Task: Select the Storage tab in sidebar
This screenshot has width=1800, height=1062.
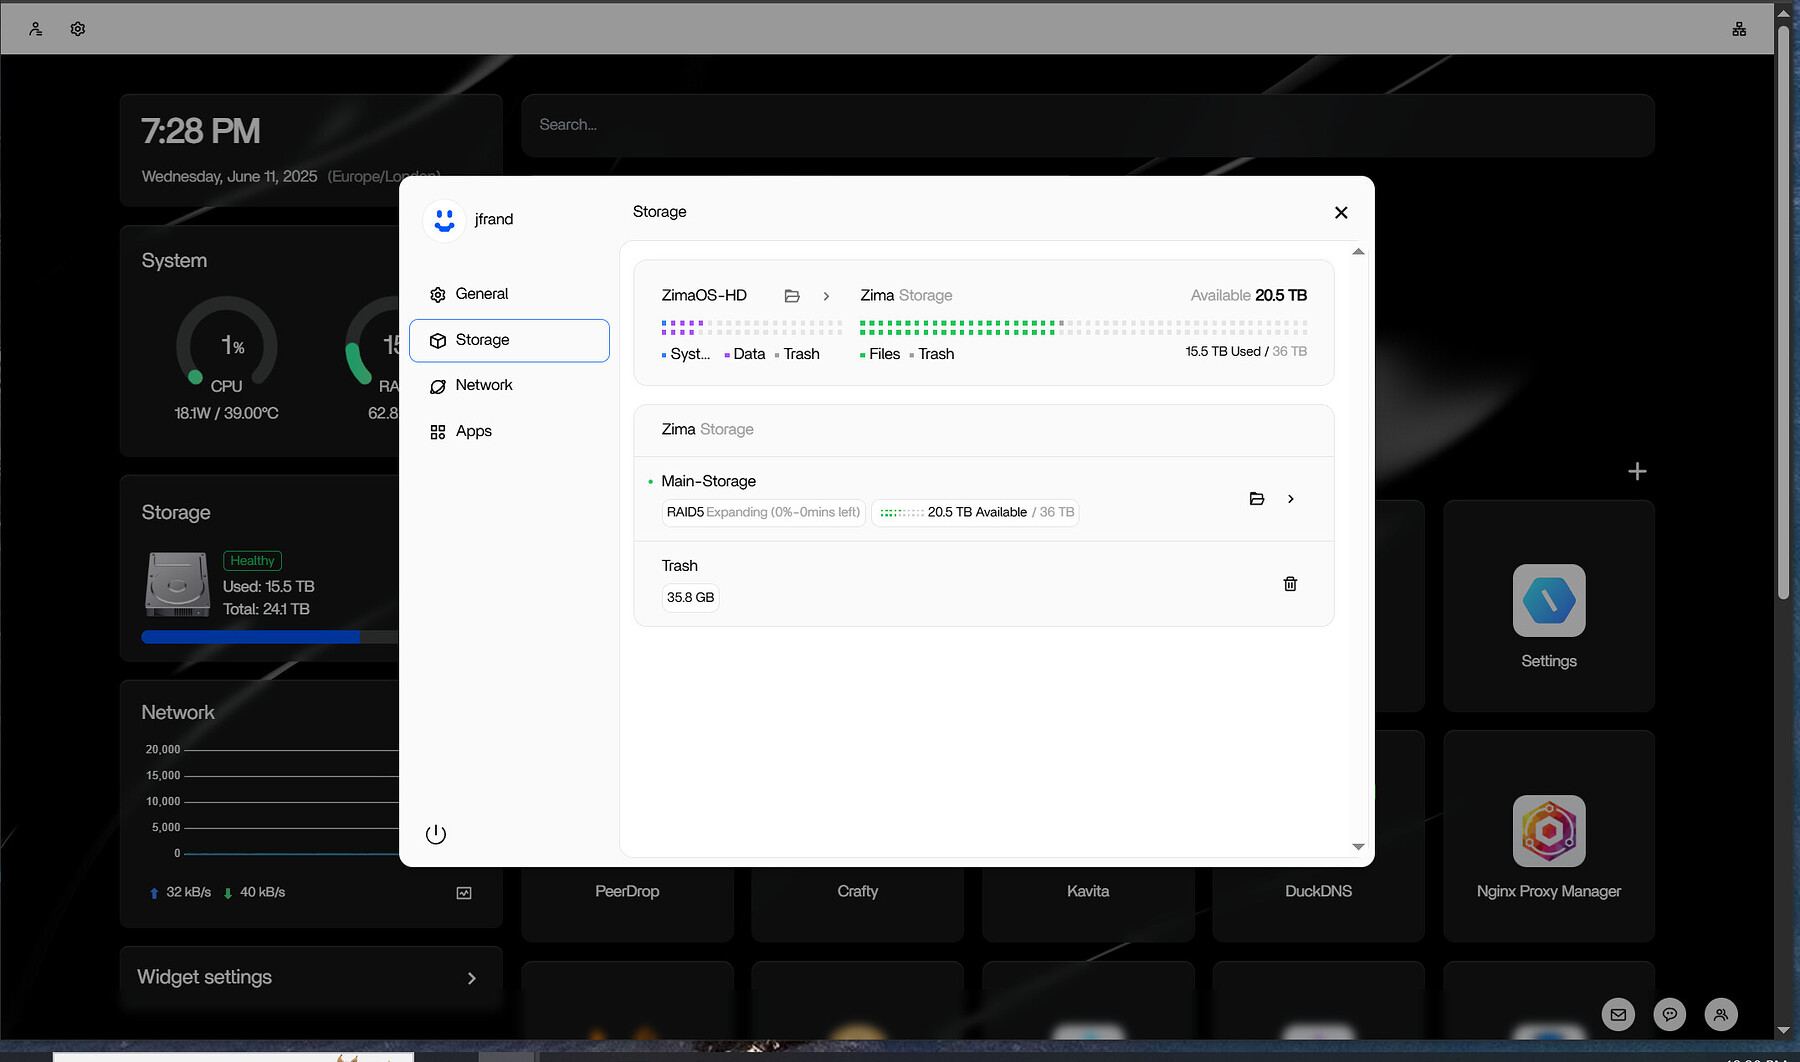Action: (509, 340)
